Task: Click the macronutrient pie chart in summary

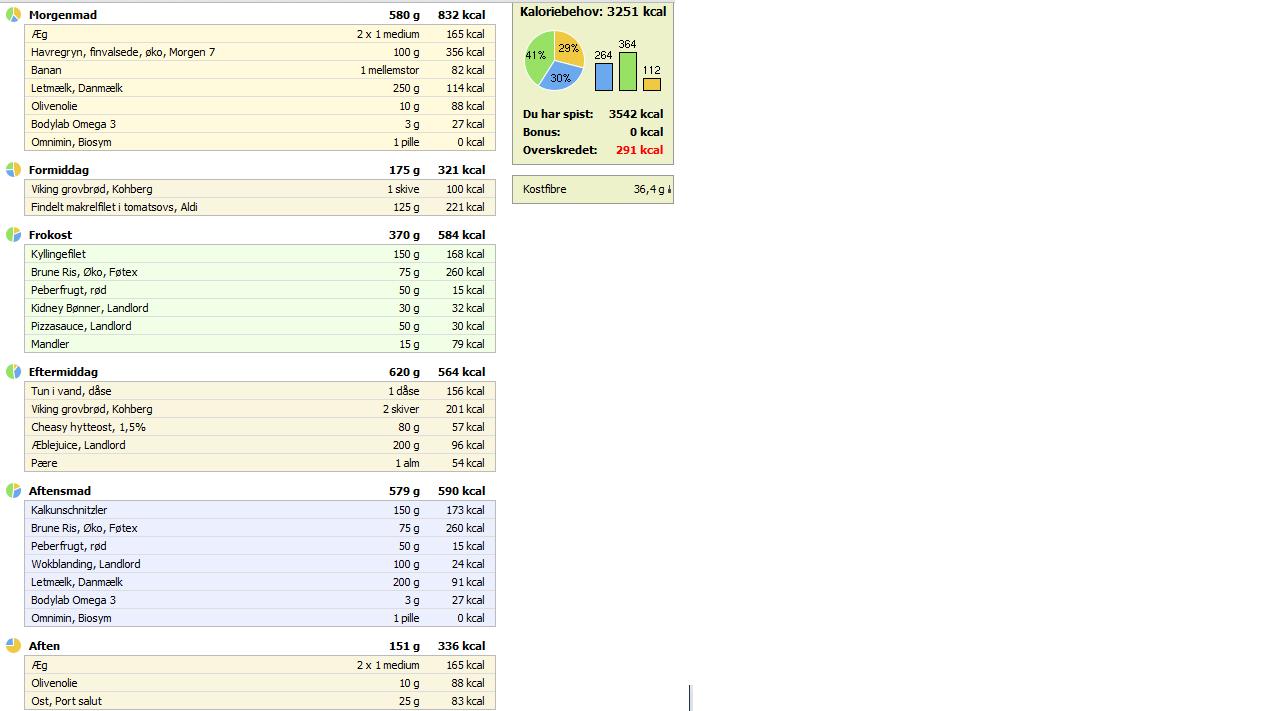Action: [554, 60]
